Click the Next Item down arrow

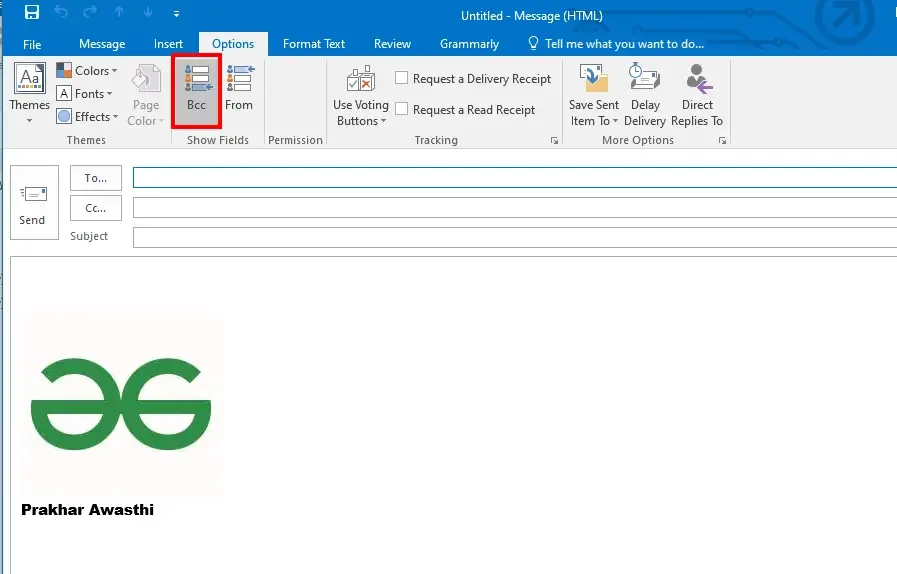coord(148,13)
